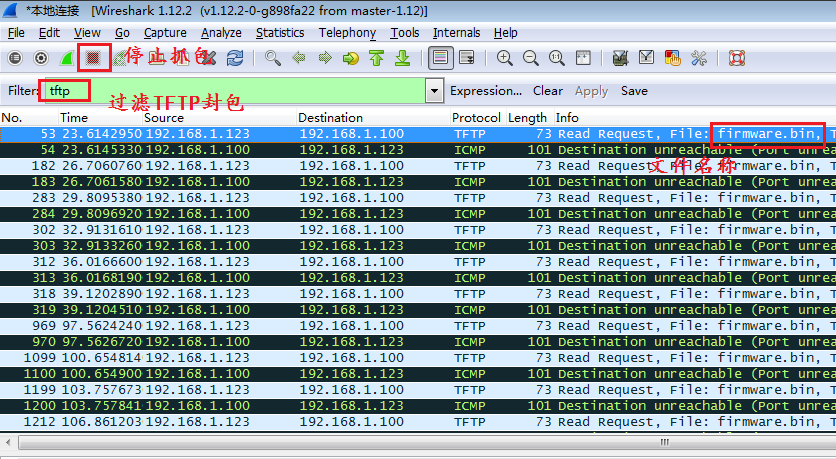Screen dimensions: 836x459
Task: Open capture options icon
Action: (x=41, y=58)
